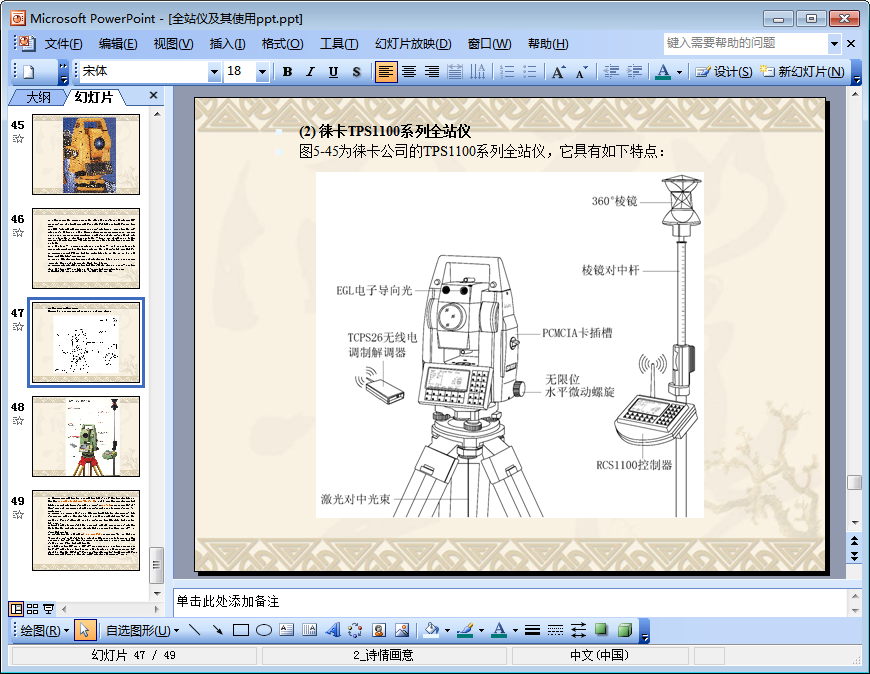
Task: Toggle Italic formatting
Action: click(x=310, y=72)
